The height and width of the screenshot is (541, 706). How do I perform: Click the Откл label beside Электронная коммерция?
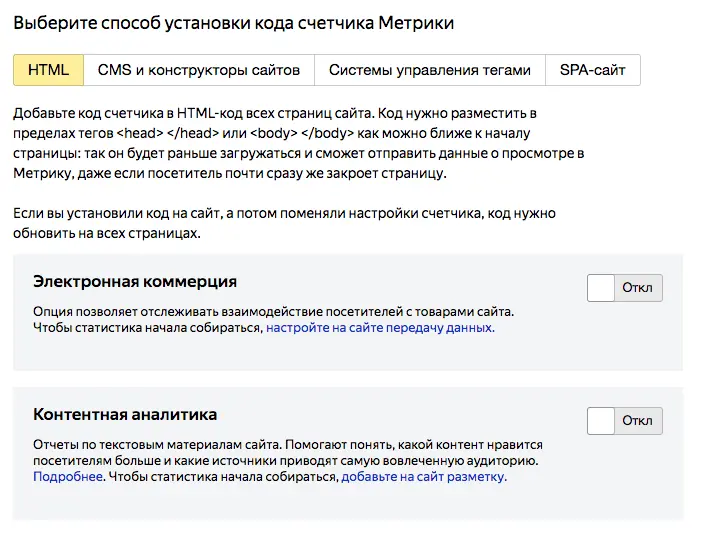click(637, 288)
